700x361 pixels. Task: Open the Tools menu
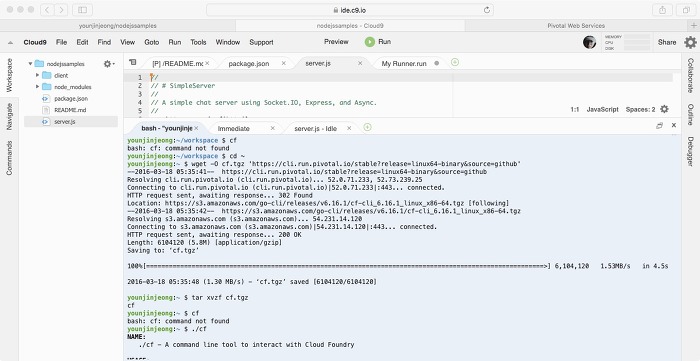198,42
